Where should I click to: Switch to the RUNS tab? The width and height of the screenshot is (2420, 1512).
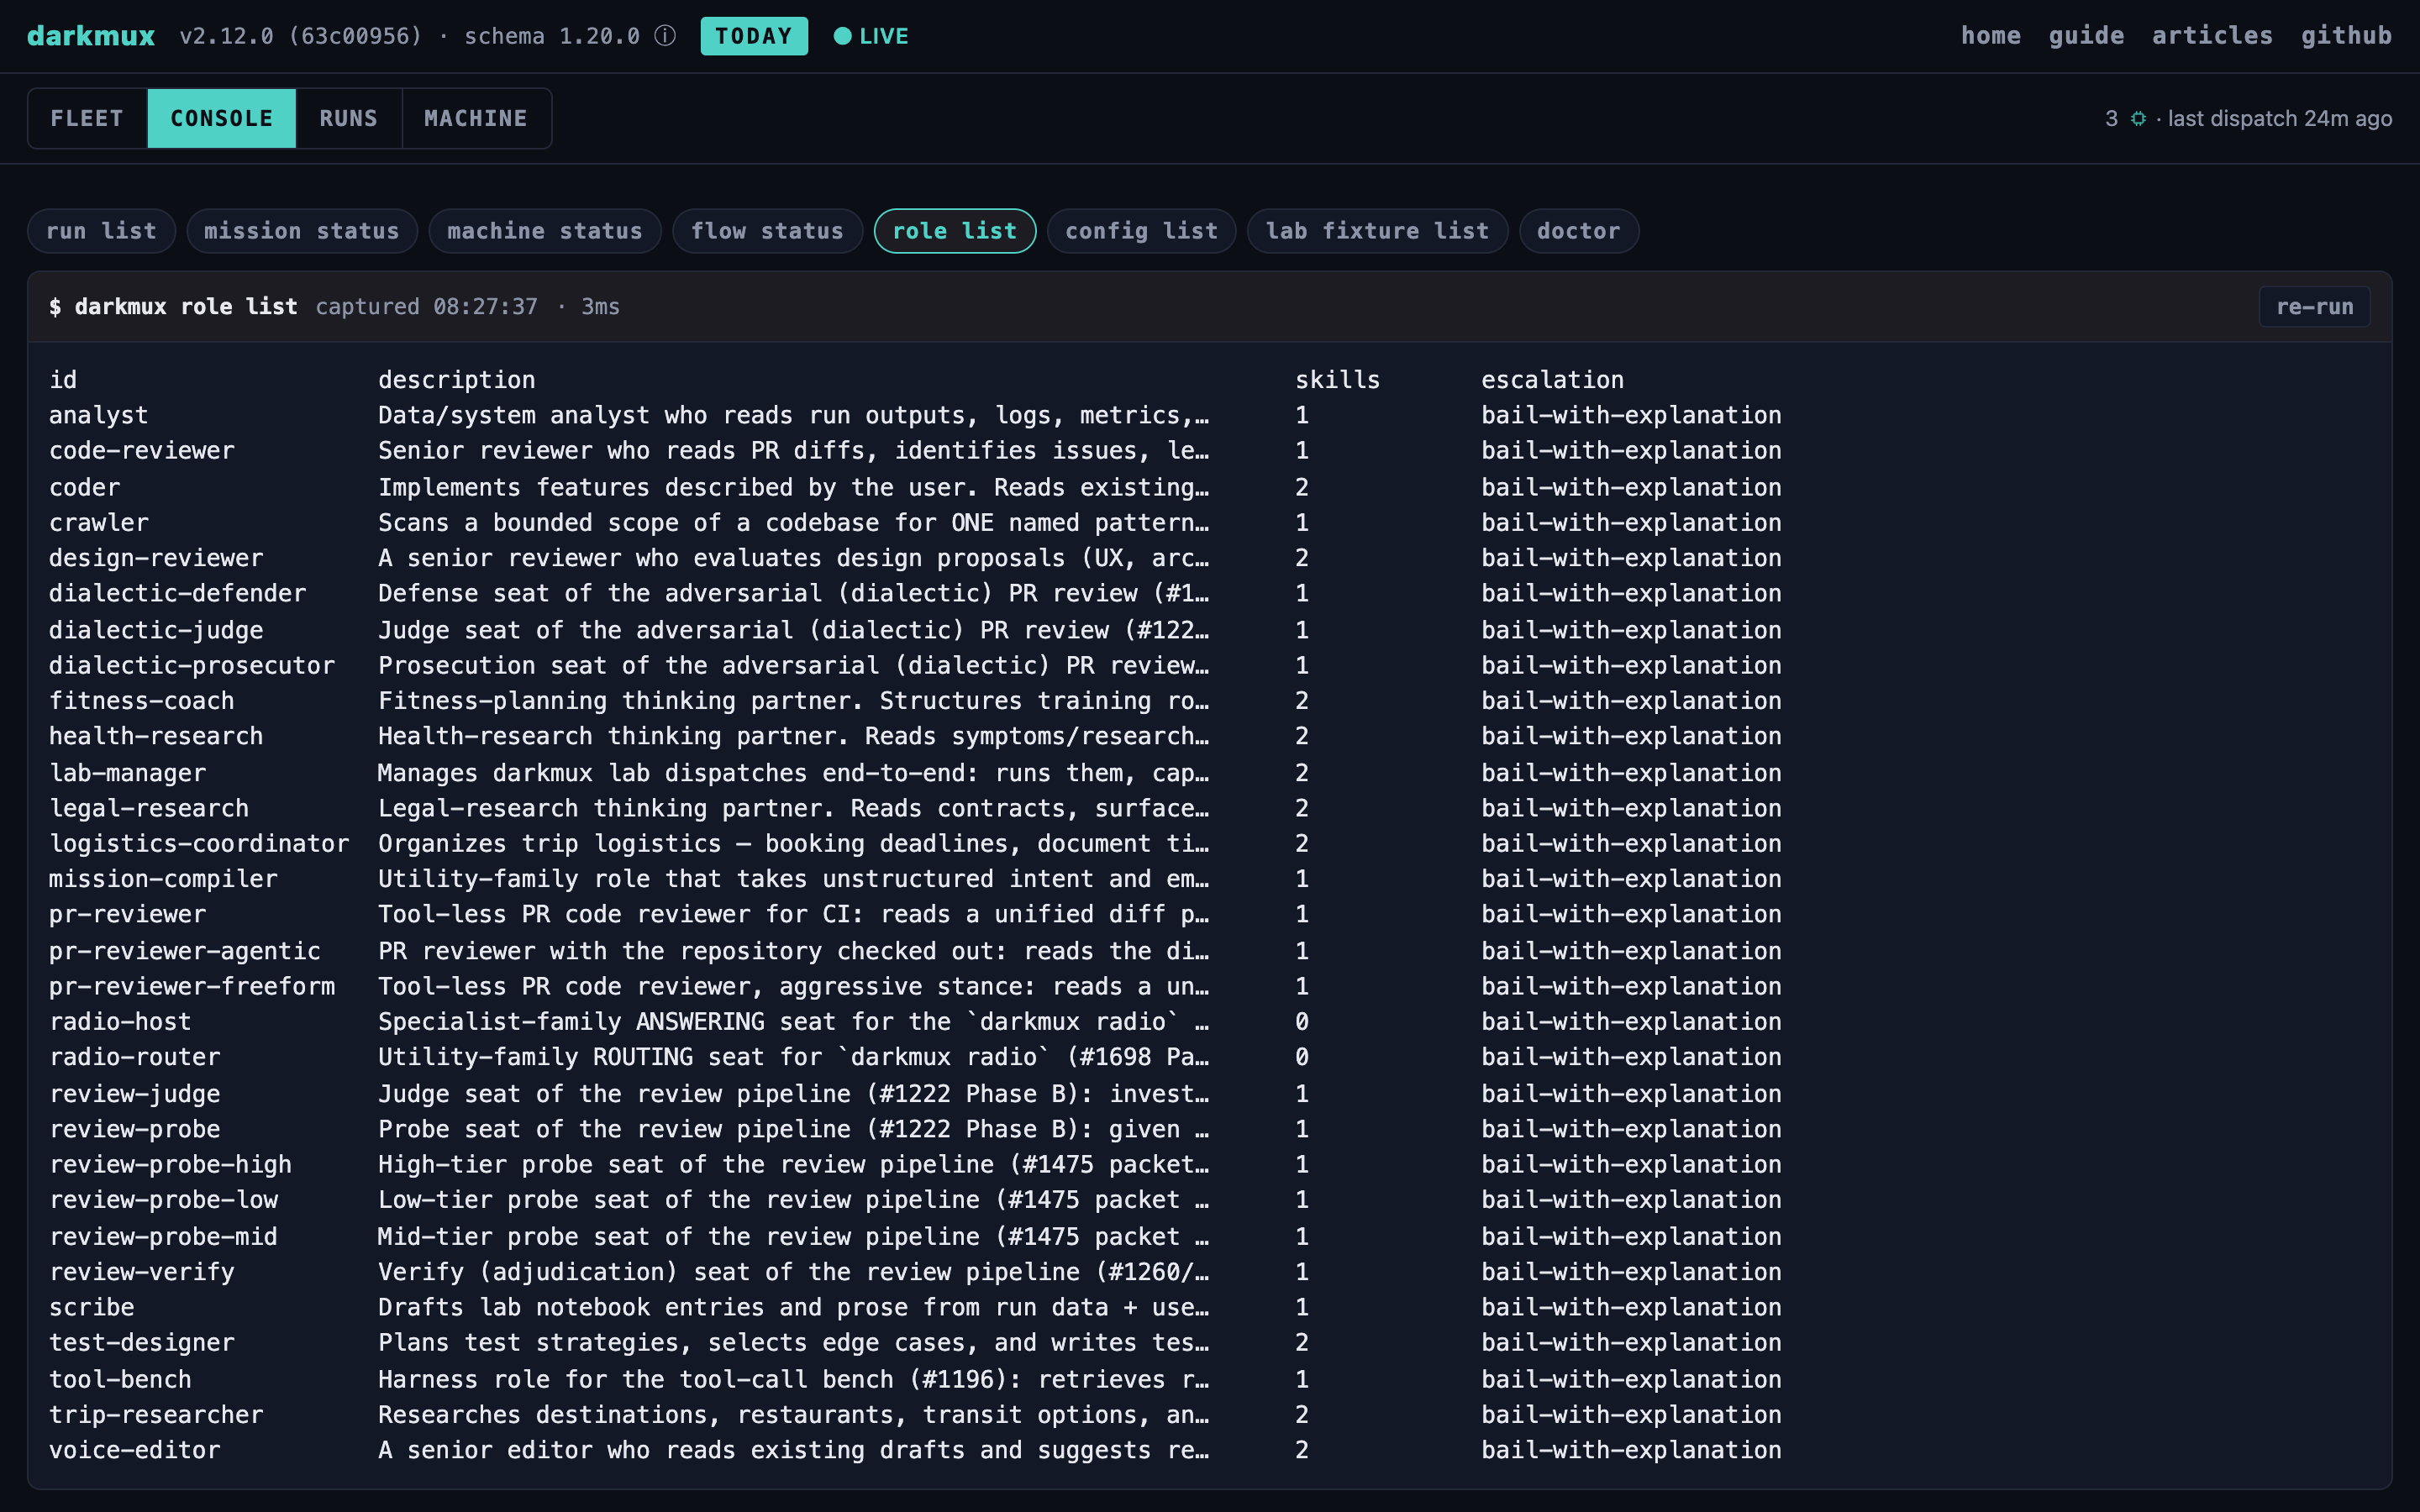pos(349,118)
